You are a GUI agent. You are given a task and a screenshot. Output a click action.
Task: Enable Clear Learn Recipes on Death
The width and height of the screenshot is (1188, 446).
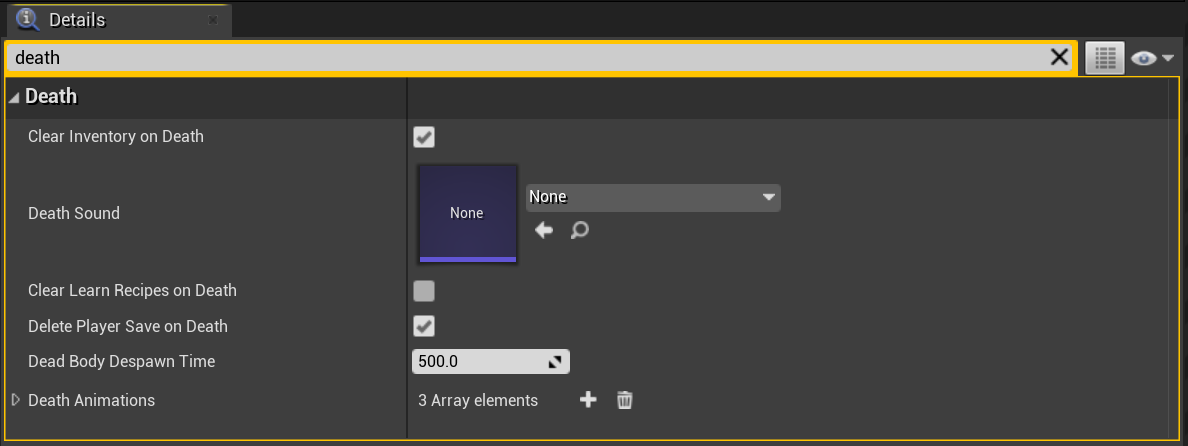[424, 291]
